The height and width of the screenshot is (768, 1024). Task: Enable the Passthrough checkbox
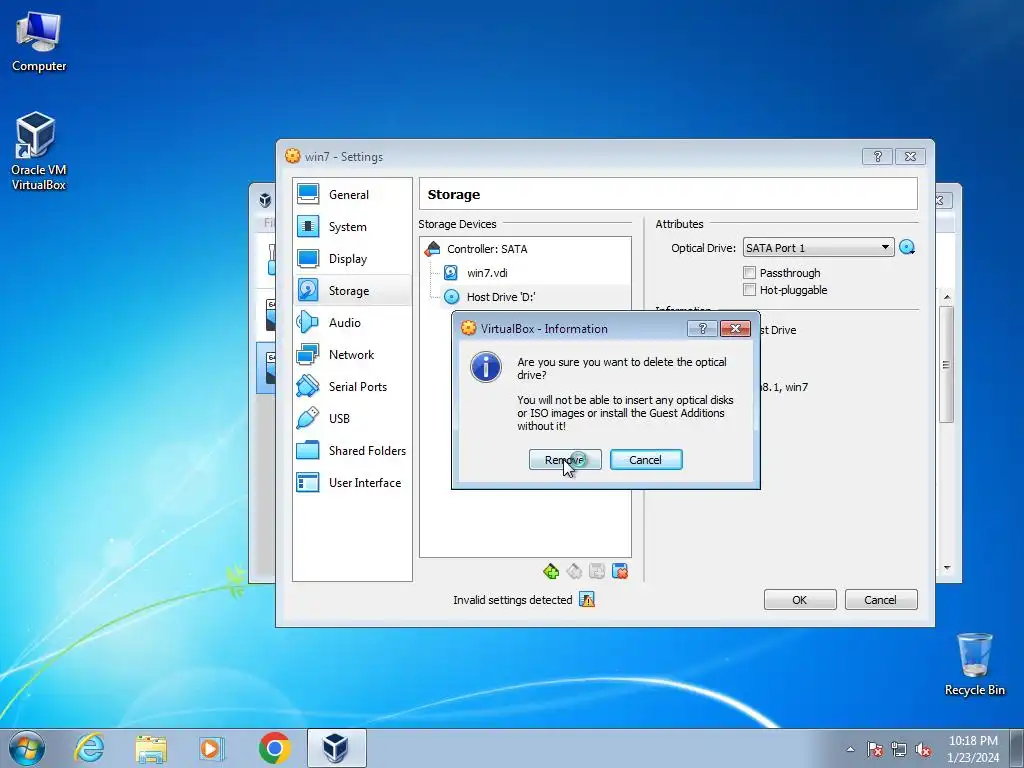750,273
